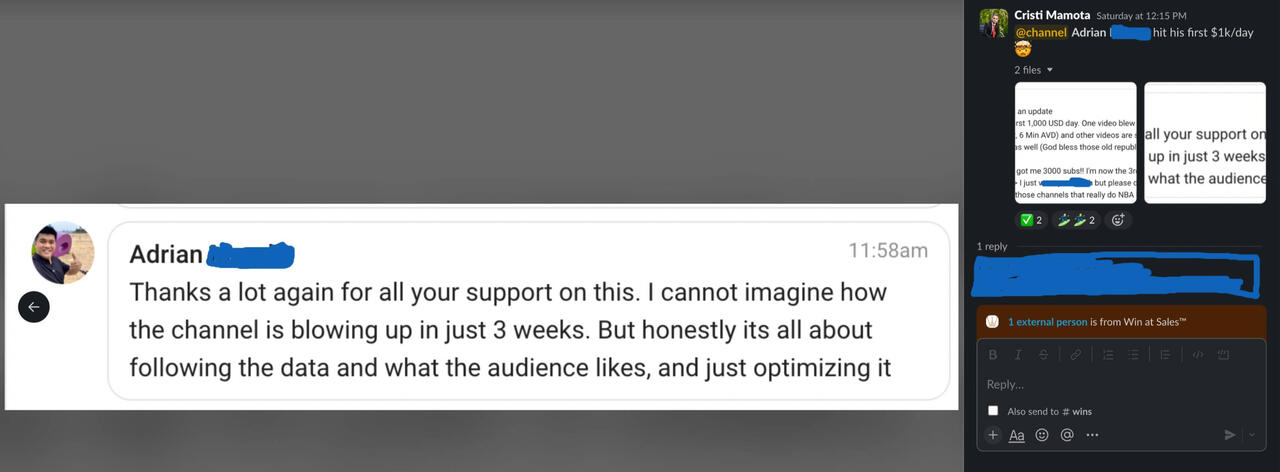Open the emoji picker in reply composer
The width and height of the screenshot is (1280, 472).
[x=1042, y=435]
